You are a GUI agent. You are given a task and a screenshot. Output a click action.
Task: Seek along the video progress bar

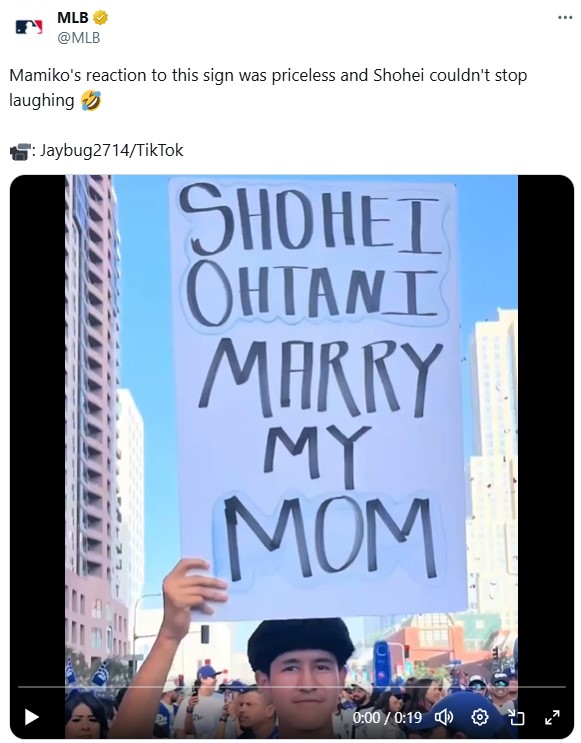tap(291, 686)
